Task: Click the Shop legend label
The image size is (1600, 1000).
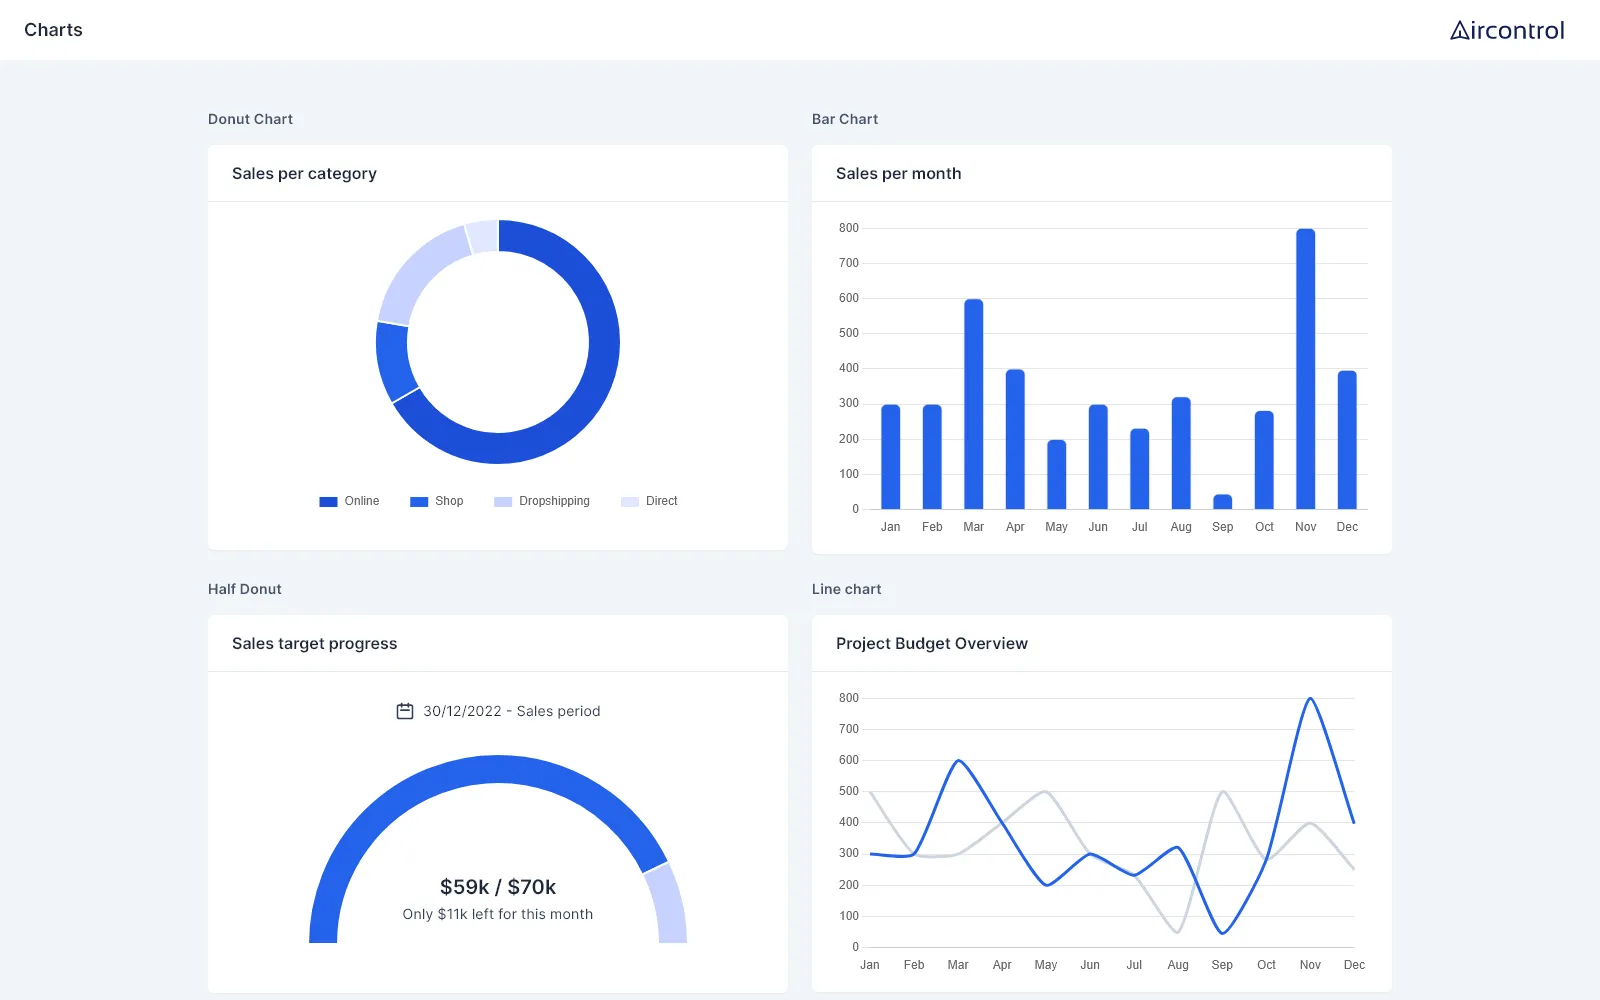Action: (x=449, y=501)
